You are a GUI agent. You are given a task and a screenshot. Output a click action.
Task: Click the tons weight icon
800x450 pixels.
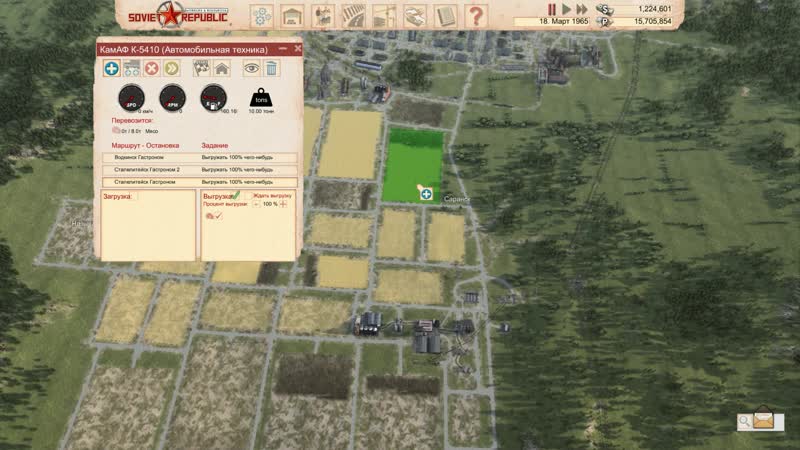[x=261, y=97]
